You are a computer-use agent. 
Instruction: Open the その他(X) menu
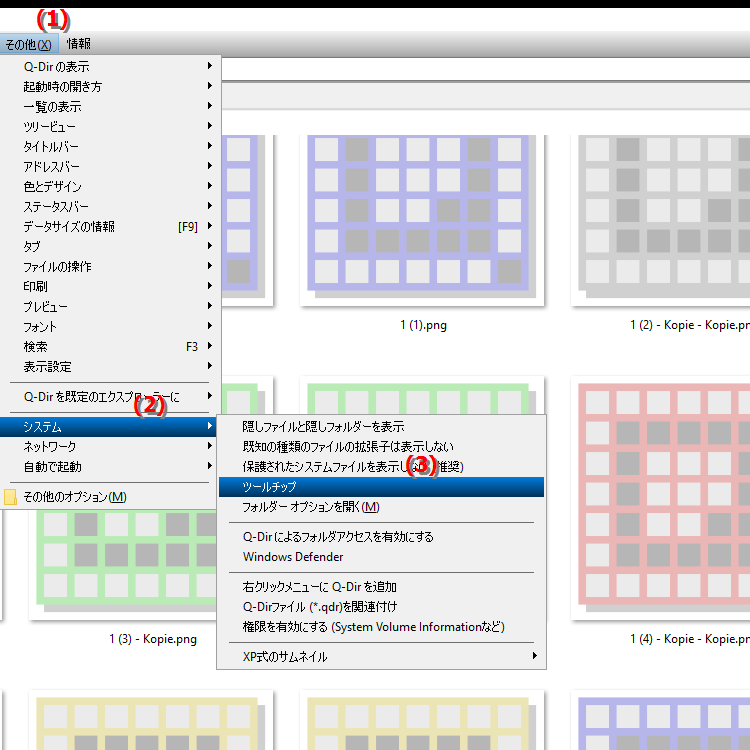pyautogui.click(x=29, y=44)
